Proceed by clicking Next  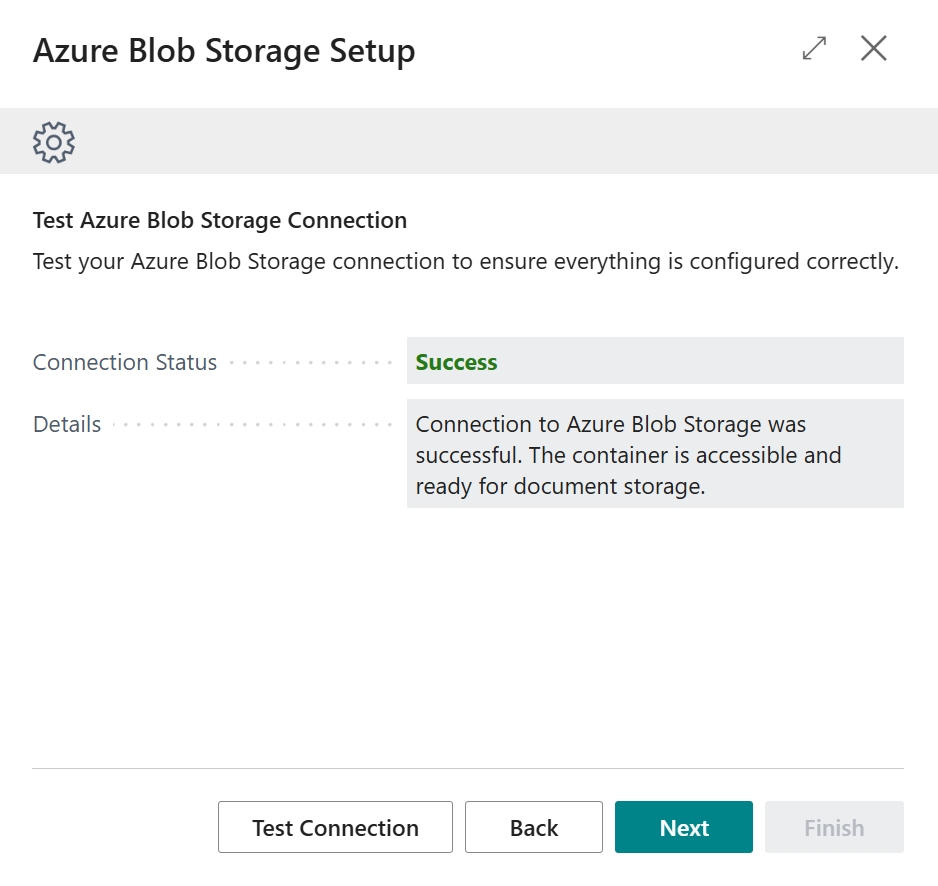click(x=684, y=827)
